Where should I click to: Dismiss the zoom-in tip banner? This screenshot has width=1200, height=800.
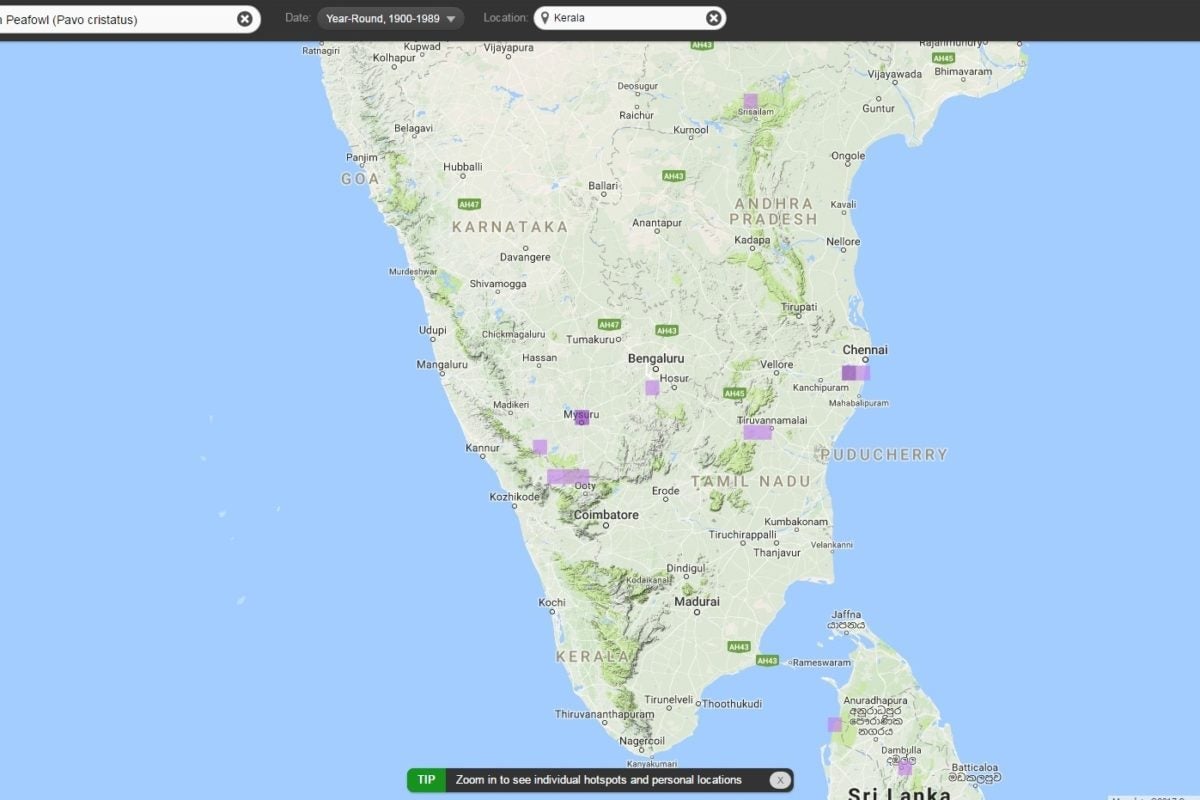click(780, 780)
